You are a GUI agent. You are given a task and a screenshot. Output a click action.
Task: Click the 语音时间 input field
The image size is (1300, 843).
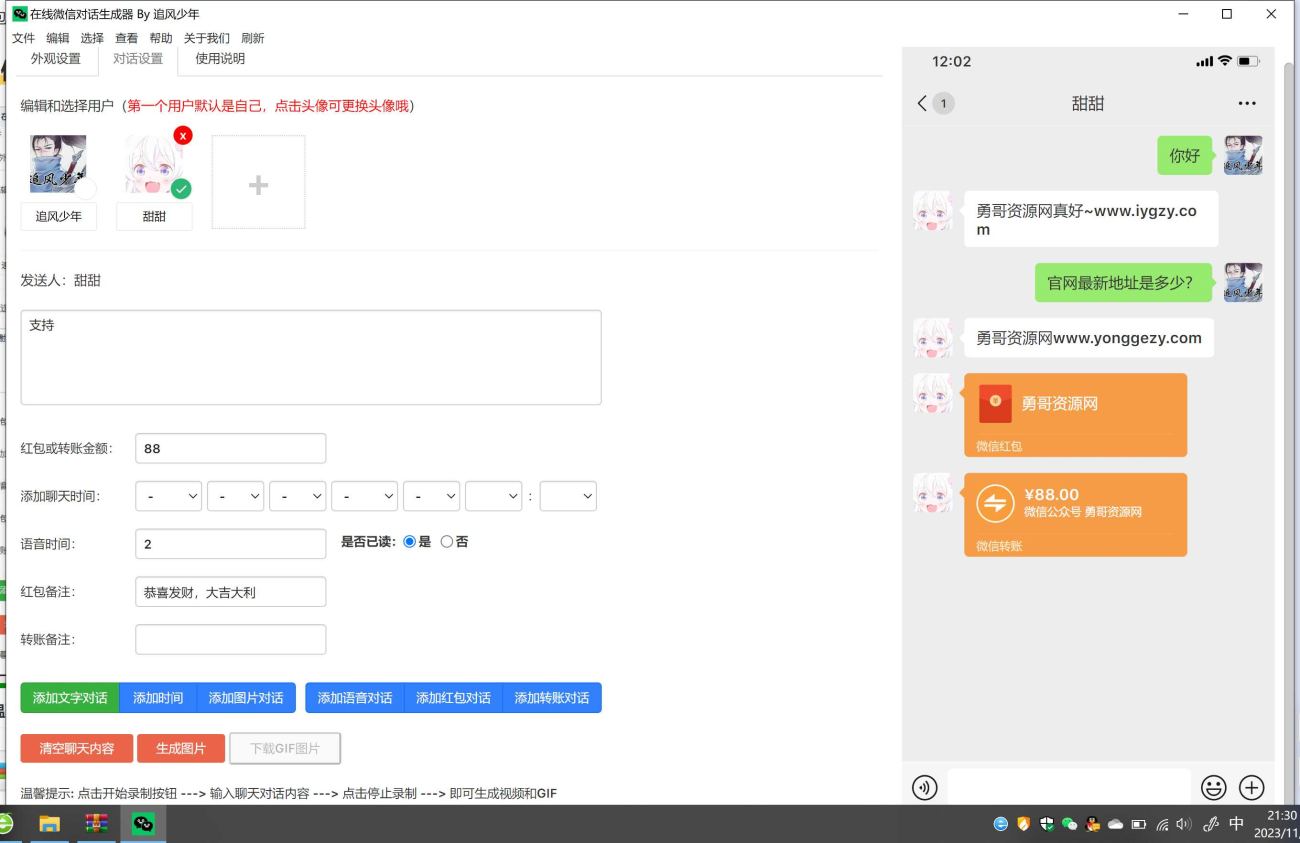tap(231, 544)
